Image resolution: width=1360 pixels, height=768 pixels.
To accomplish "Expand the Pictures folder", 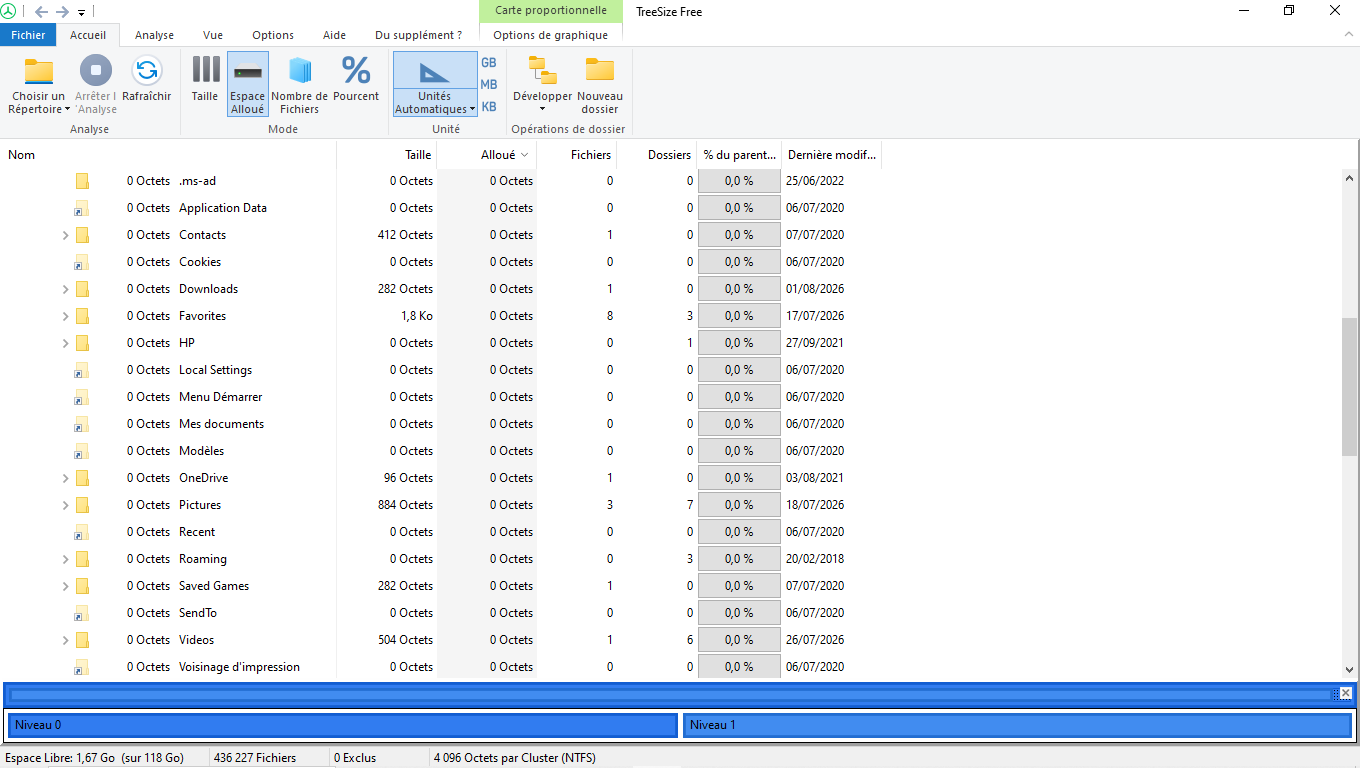I will 66,505.
